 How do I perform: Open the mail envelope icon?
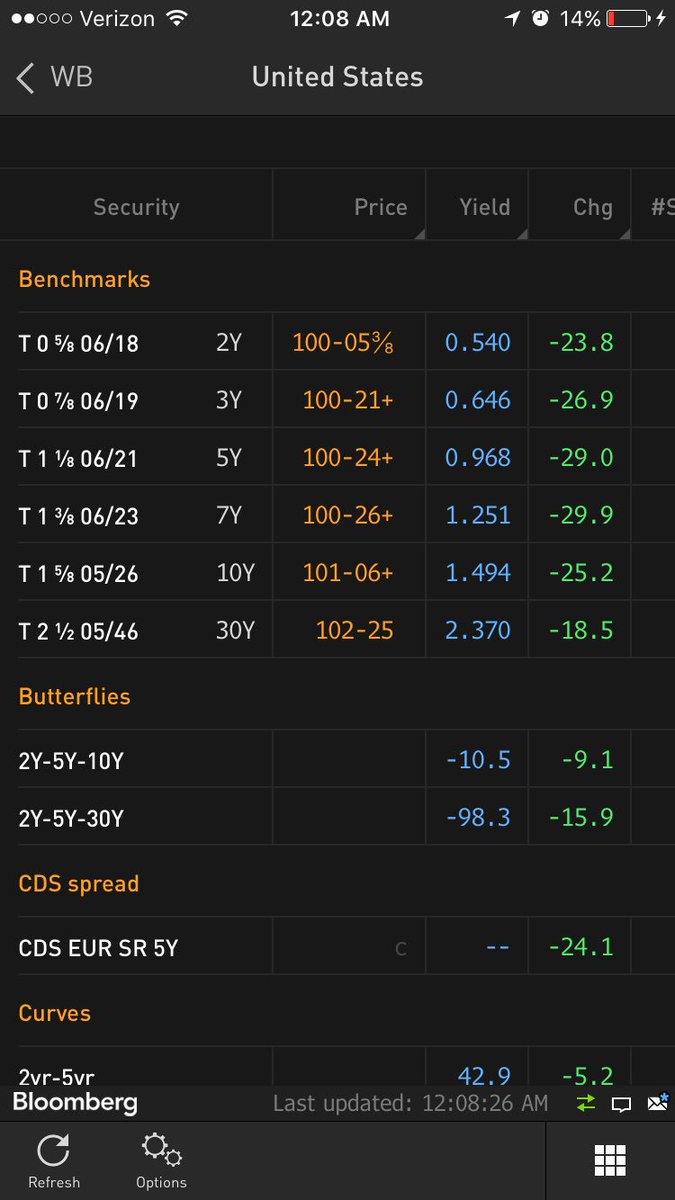click(x=657, y=1103)
